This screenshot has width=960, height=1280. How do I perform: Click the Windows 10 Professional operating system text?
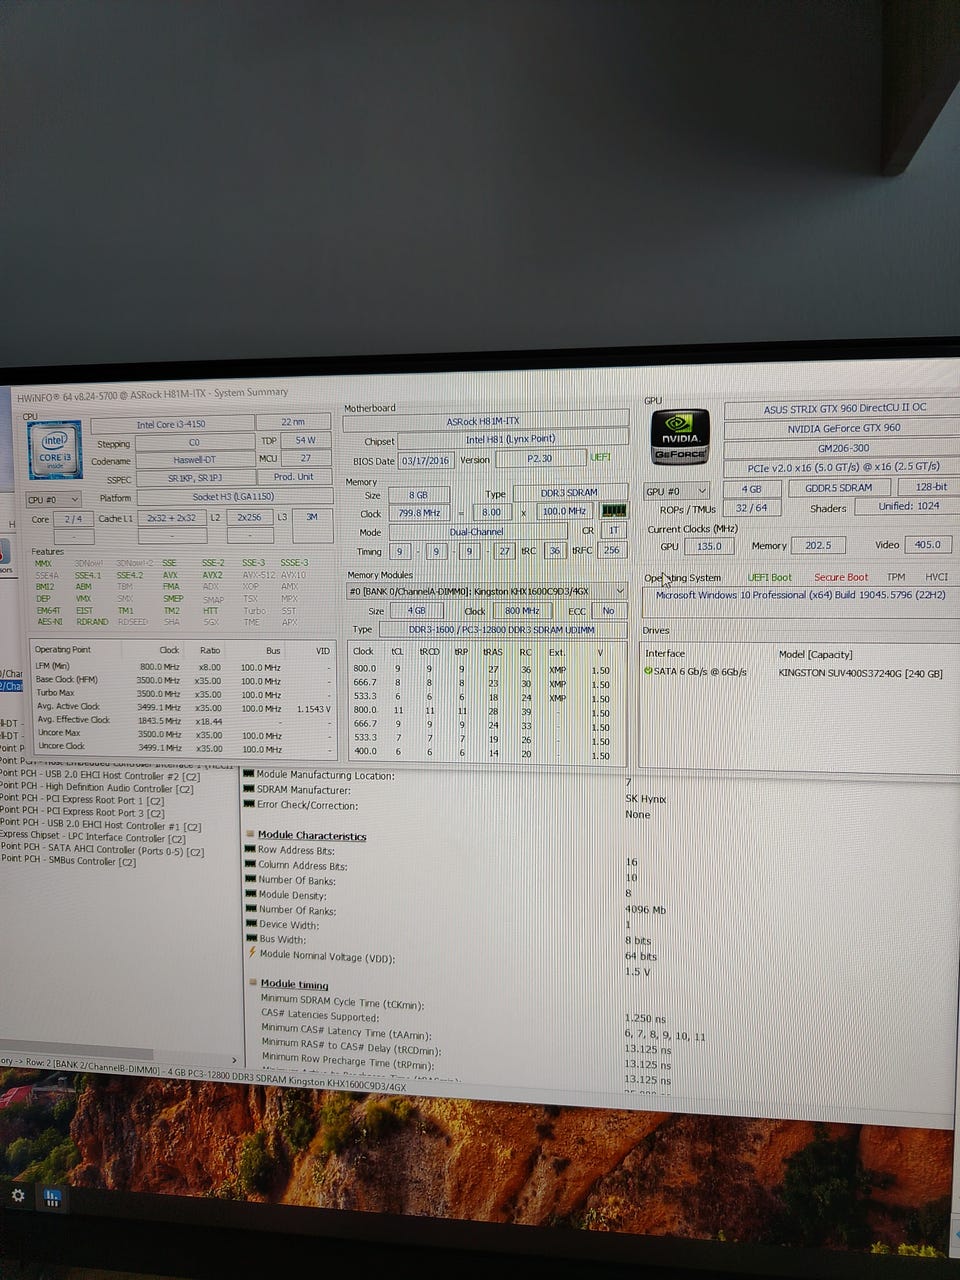pos(801,595)
